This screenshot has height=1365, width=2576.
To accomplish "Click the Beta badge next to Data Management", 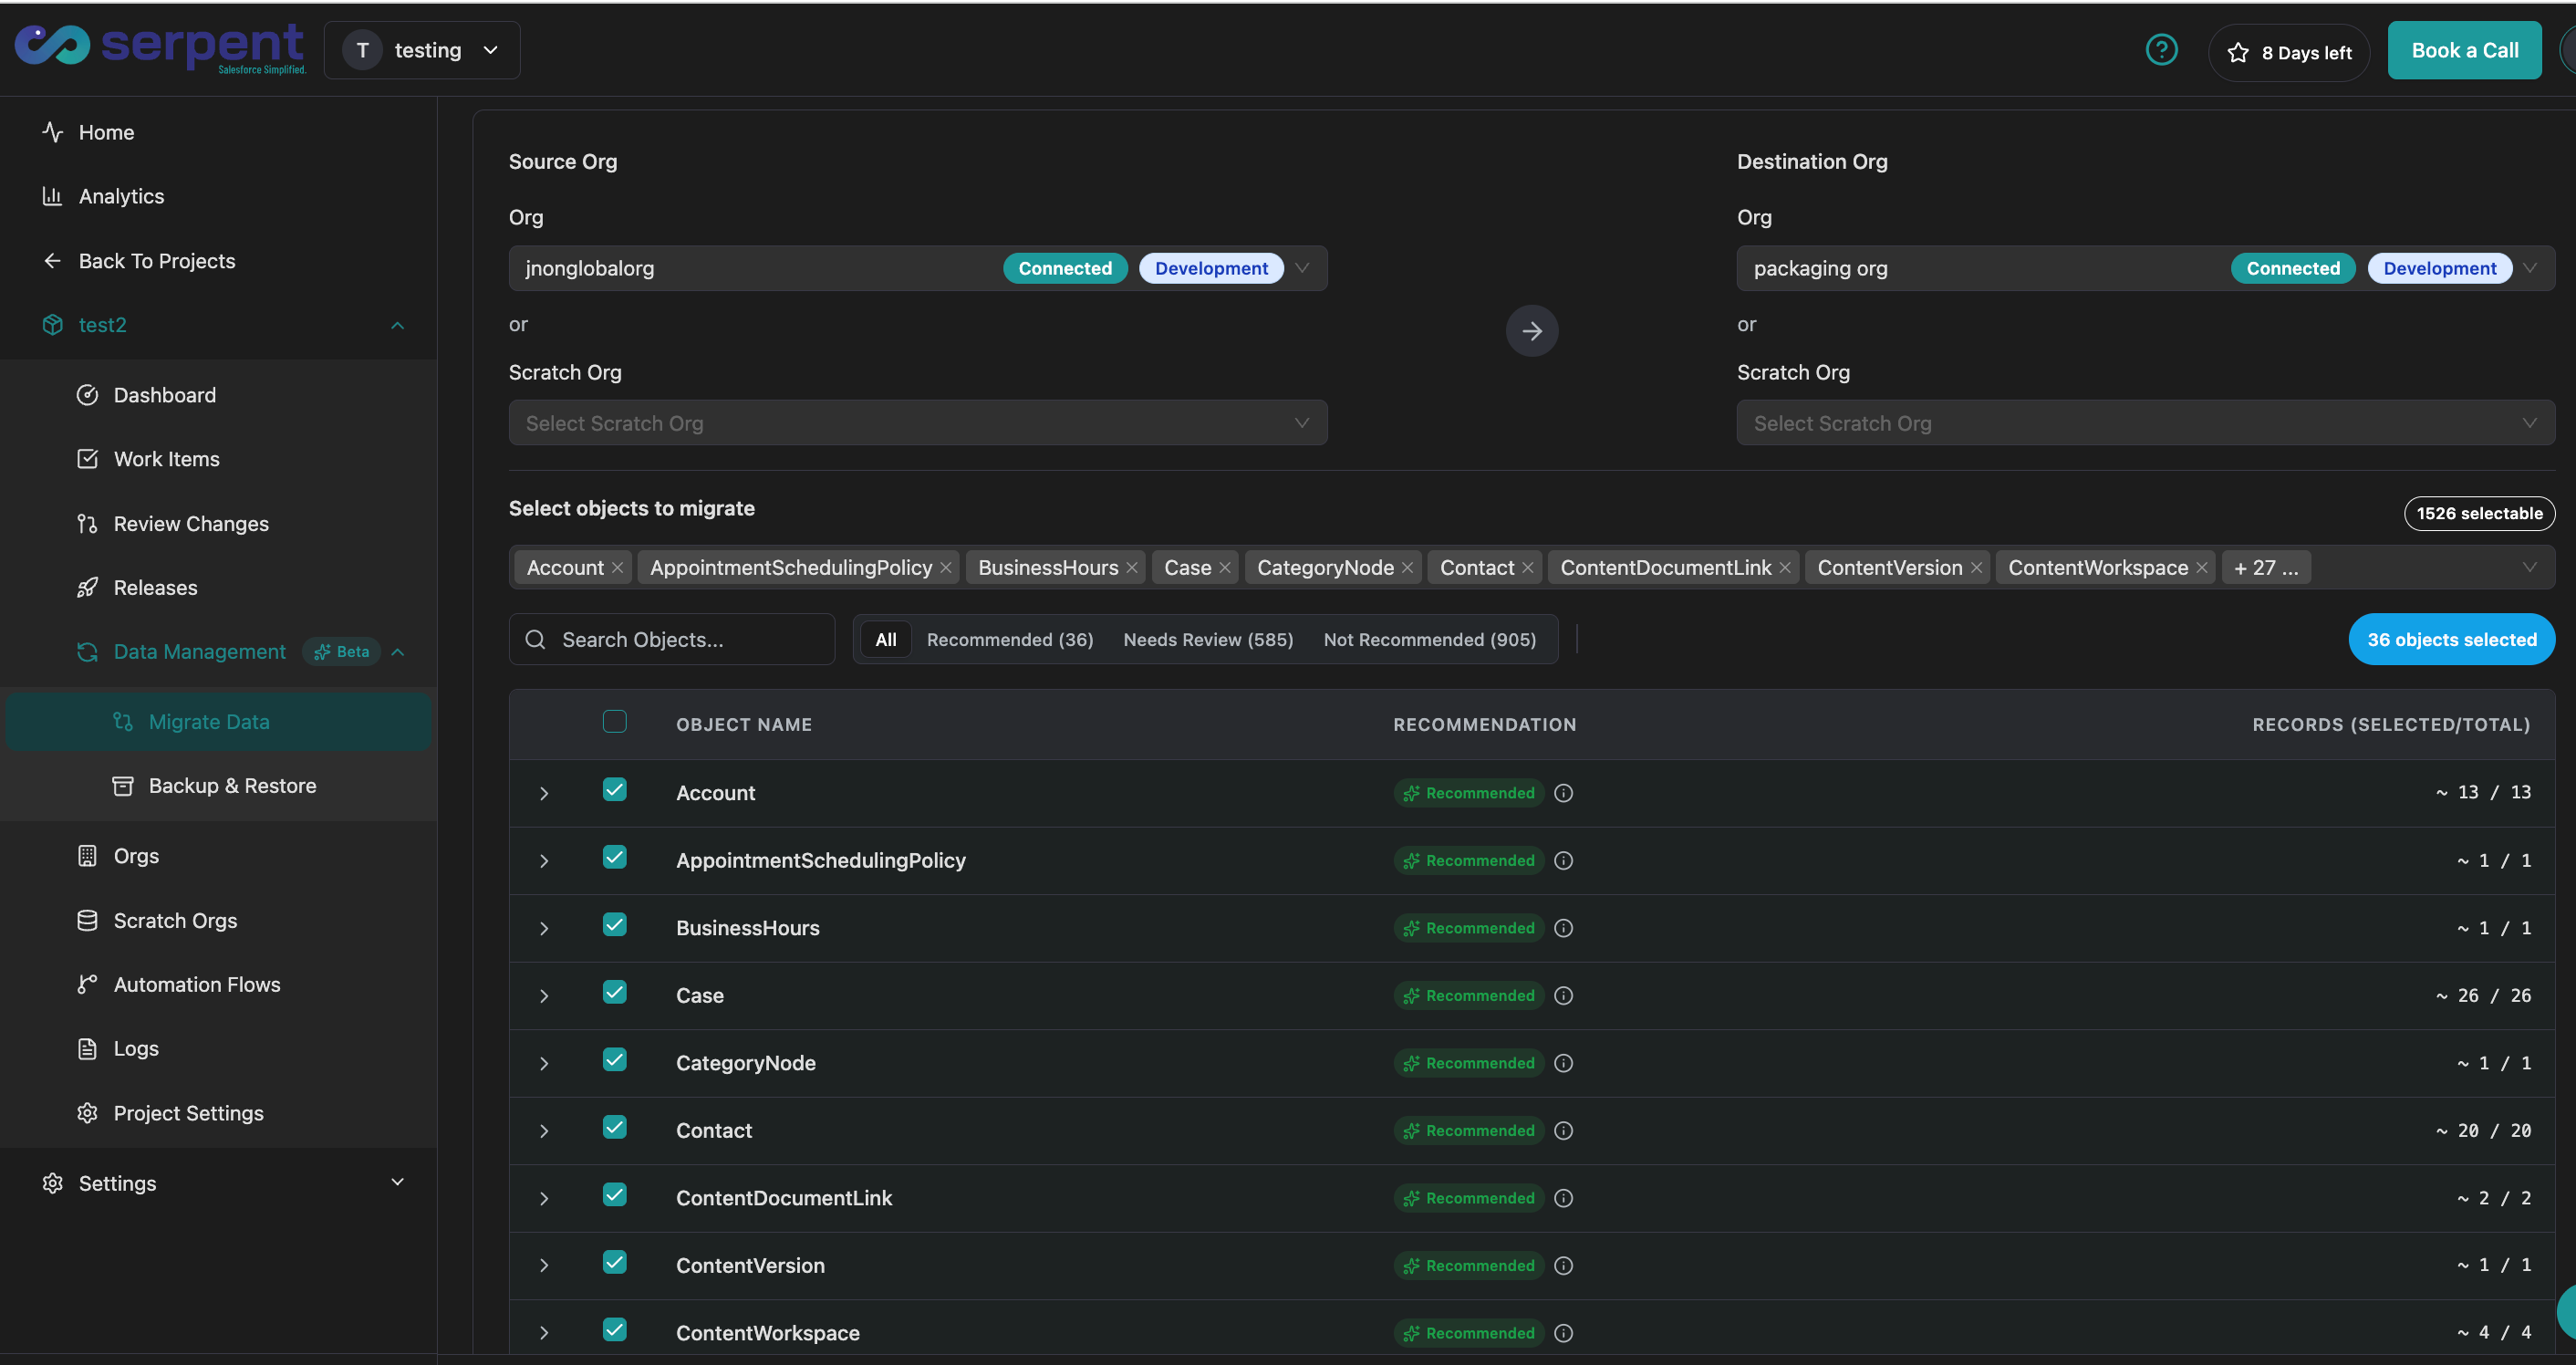I will coord(342,652).
